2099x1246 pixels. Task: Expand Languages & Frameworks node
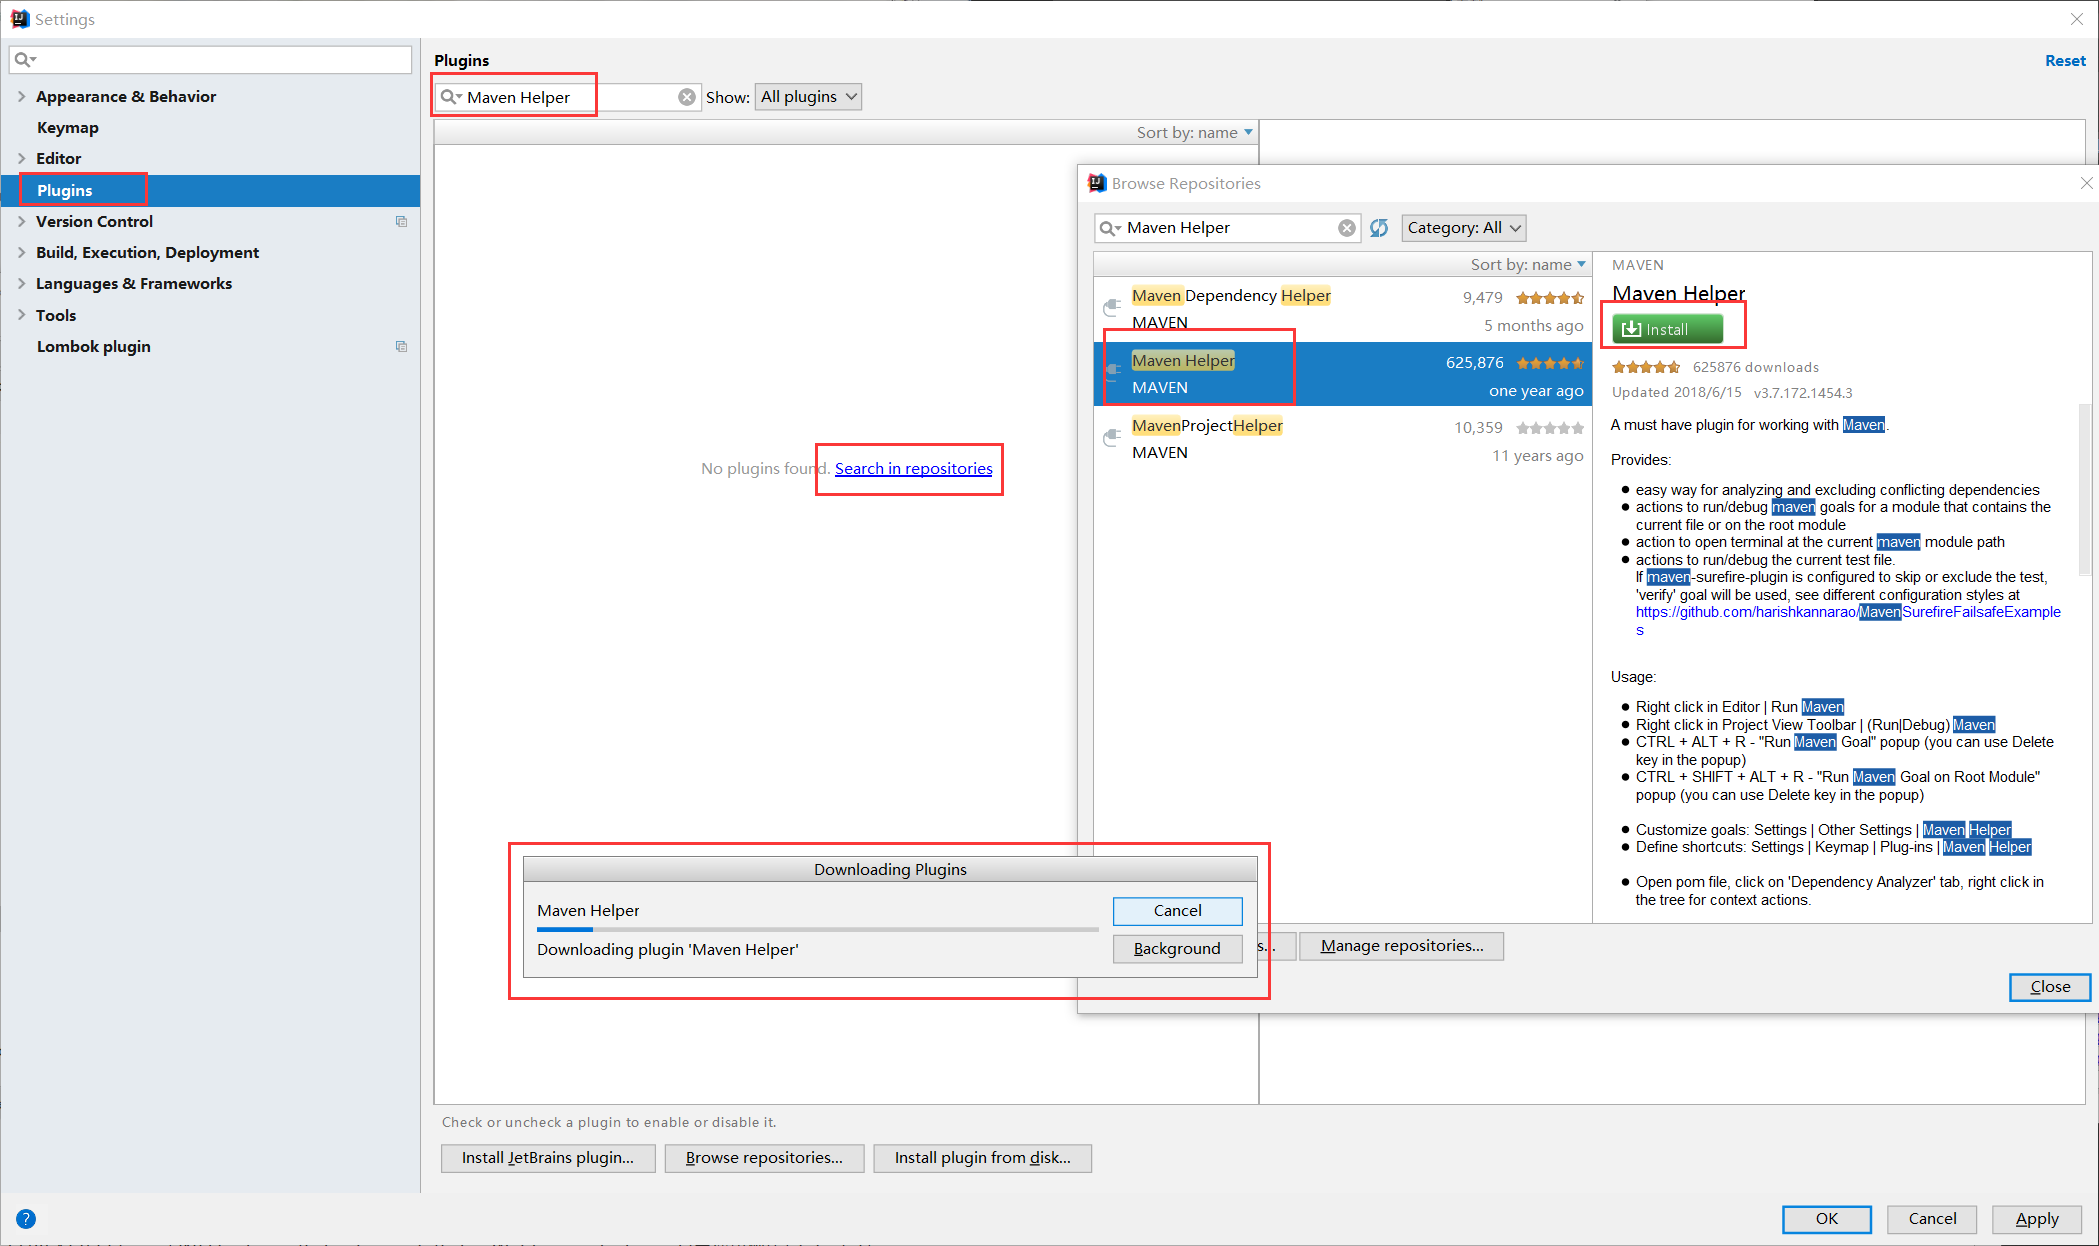pos(21,283)
